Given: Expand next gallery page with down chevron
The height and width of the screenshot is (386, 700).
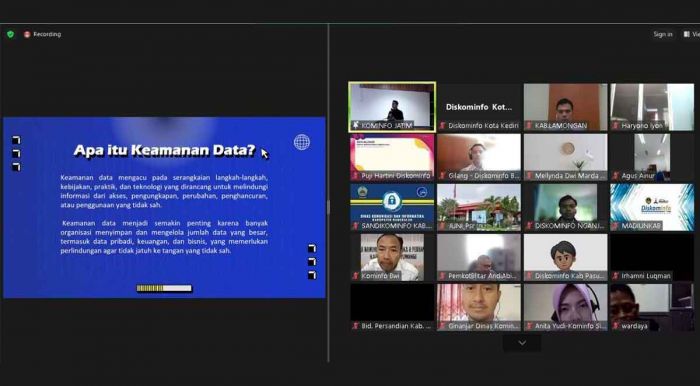Looking at the screenshot, I should tap(522, 343).
